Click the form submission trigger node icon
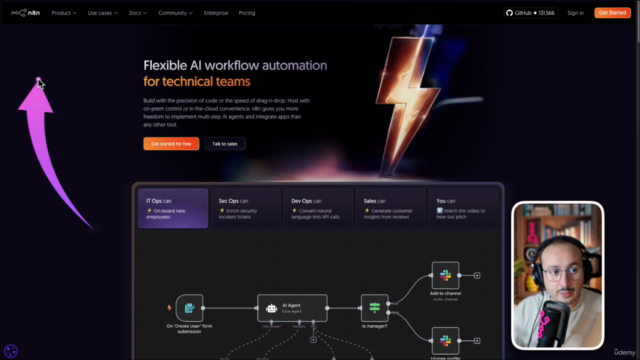 (189, 308)
